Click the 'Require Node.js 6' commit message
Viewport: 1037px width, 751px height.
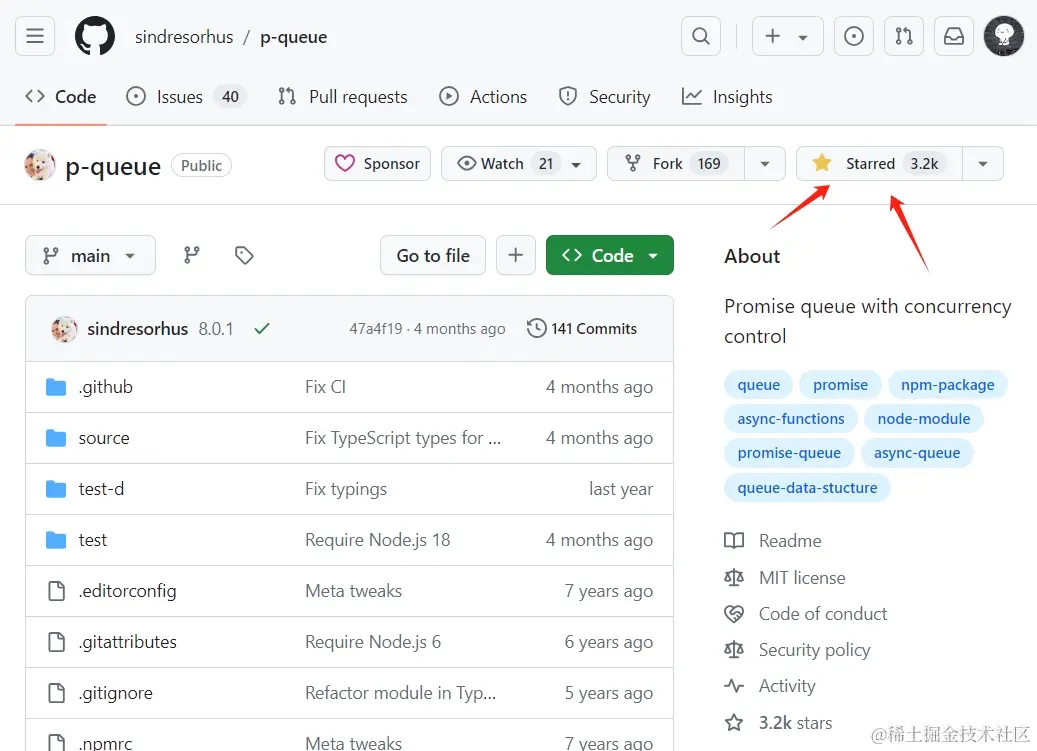[373, 642]
